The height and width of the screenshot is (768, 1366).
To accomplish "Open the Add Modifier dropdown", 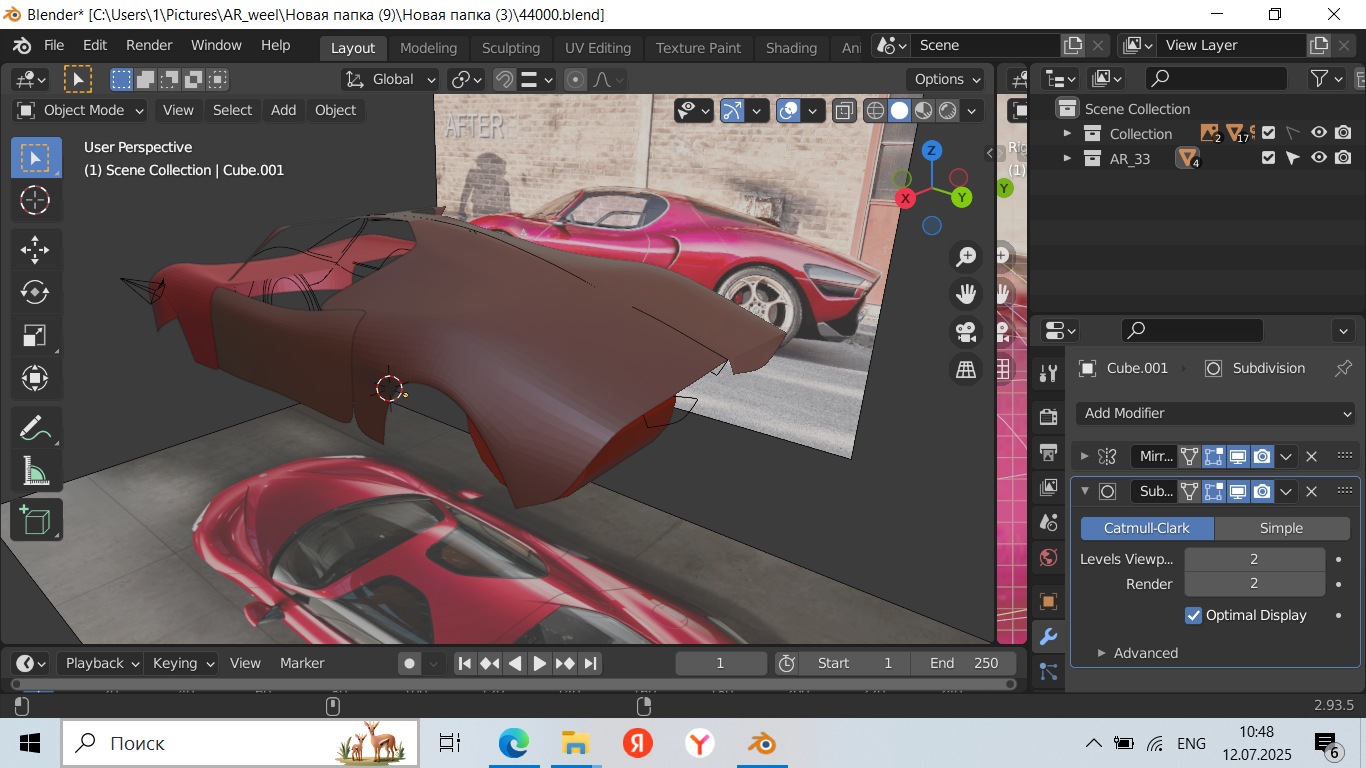I will [x=1216, y=413].
